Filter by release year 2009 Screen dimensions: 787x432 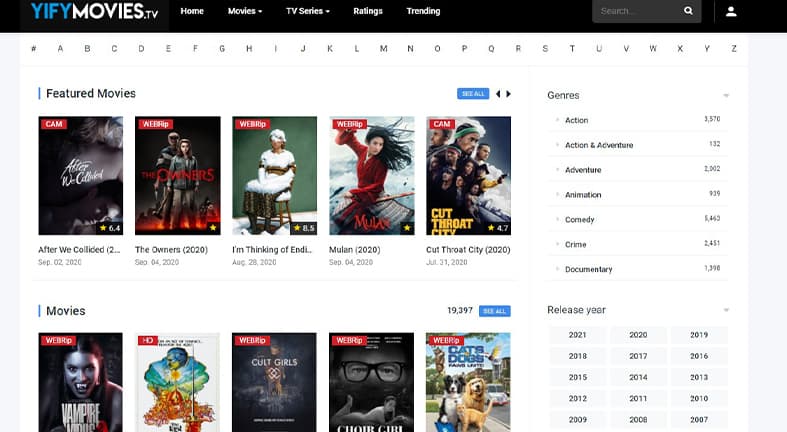pos(577,419)
